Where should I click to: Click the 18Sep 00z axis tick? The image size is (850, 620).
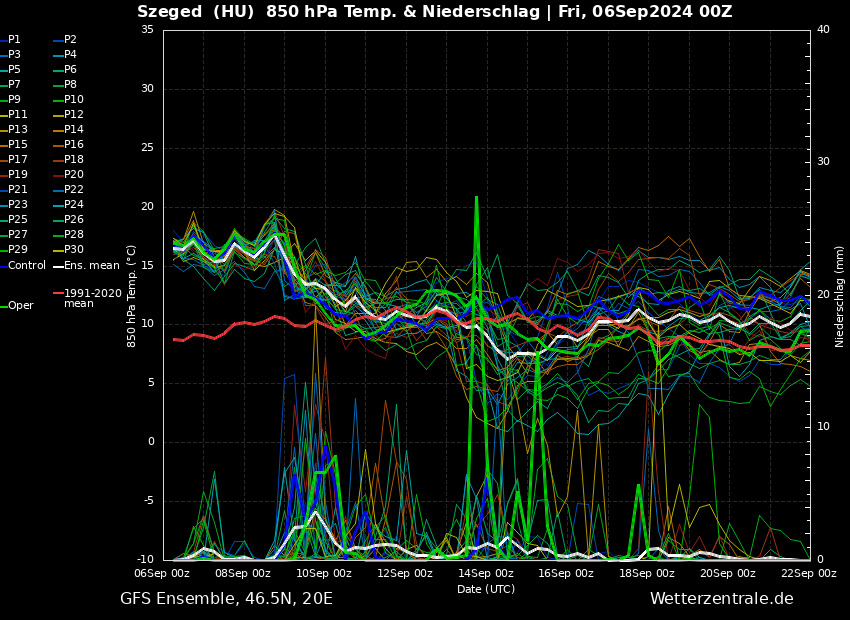tap(647, 574)
